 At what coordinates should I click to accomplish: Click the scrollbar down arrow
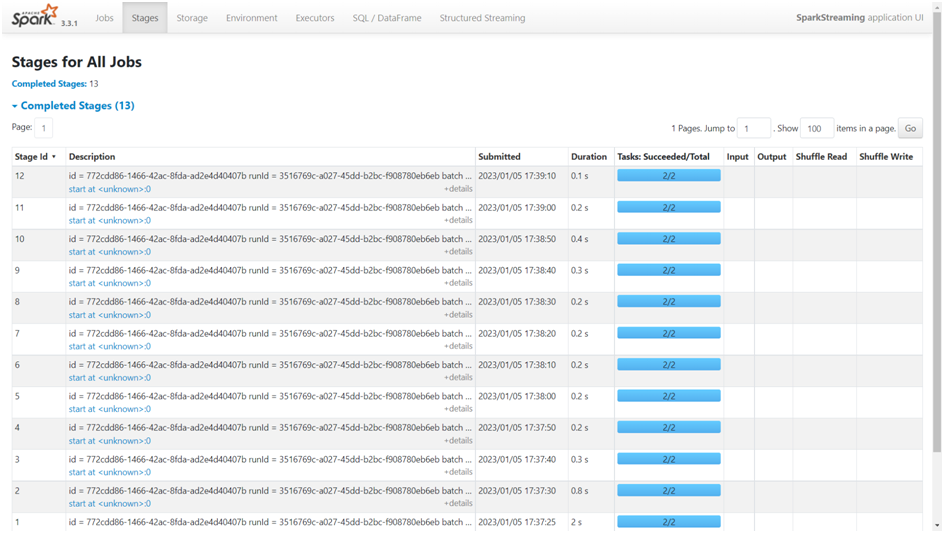coord(937,526)
